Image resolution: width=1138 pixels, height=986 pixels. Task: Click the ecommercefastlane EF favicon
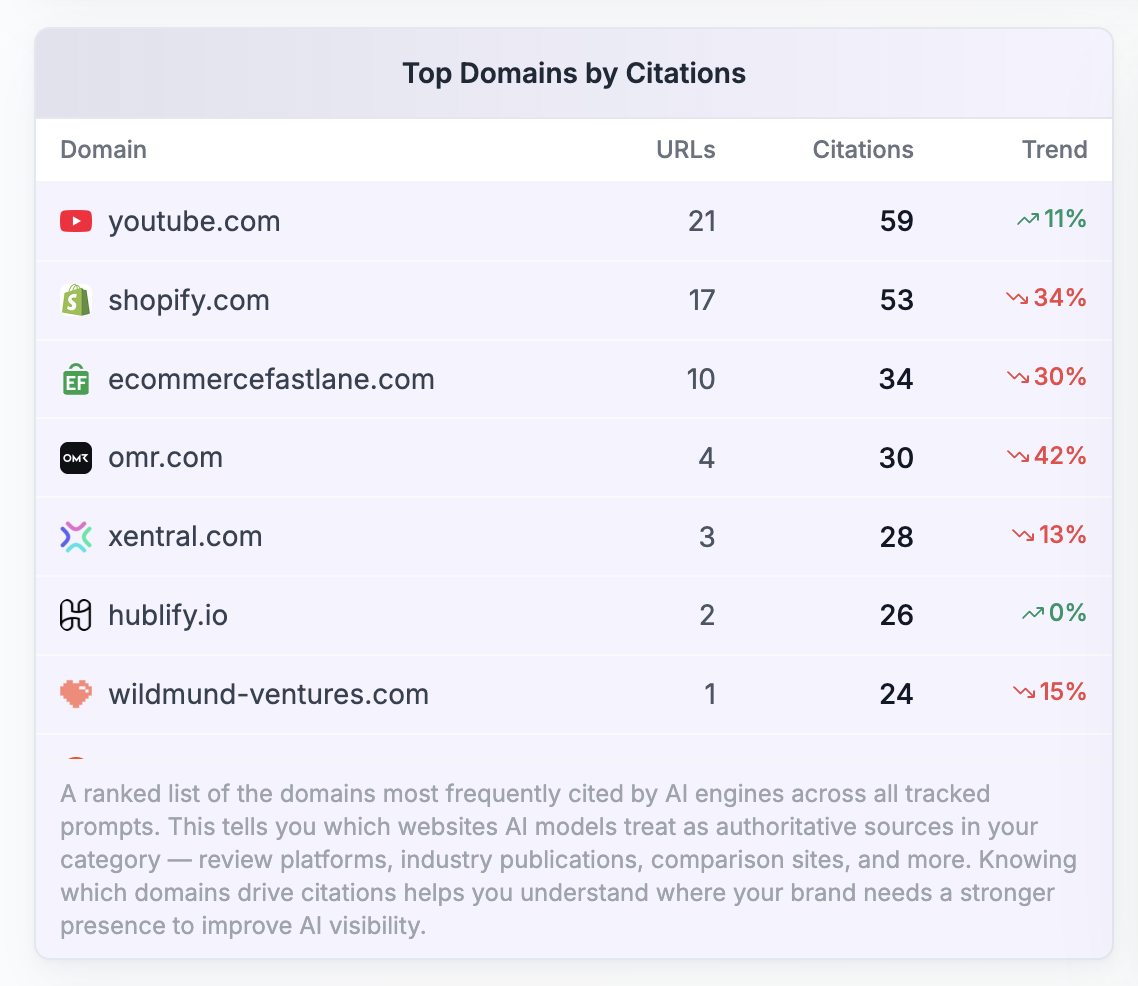pyautogui.click(x=75, y=379)
